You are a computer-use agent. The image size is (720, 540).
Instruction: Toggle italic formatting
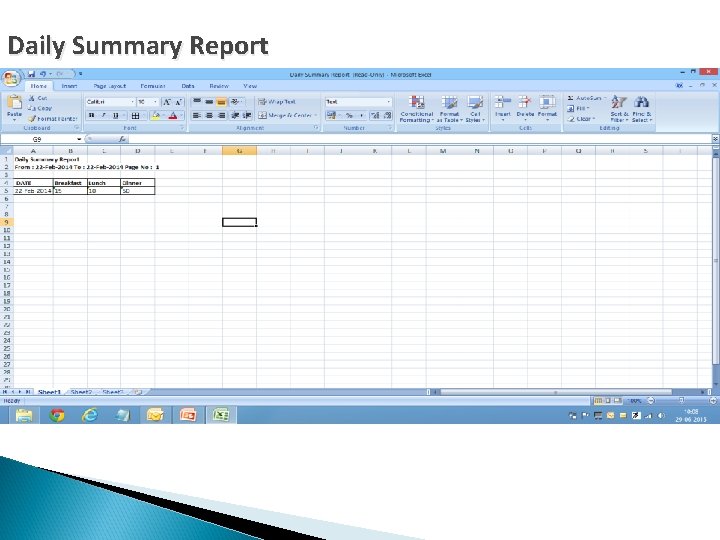[103, 115]
